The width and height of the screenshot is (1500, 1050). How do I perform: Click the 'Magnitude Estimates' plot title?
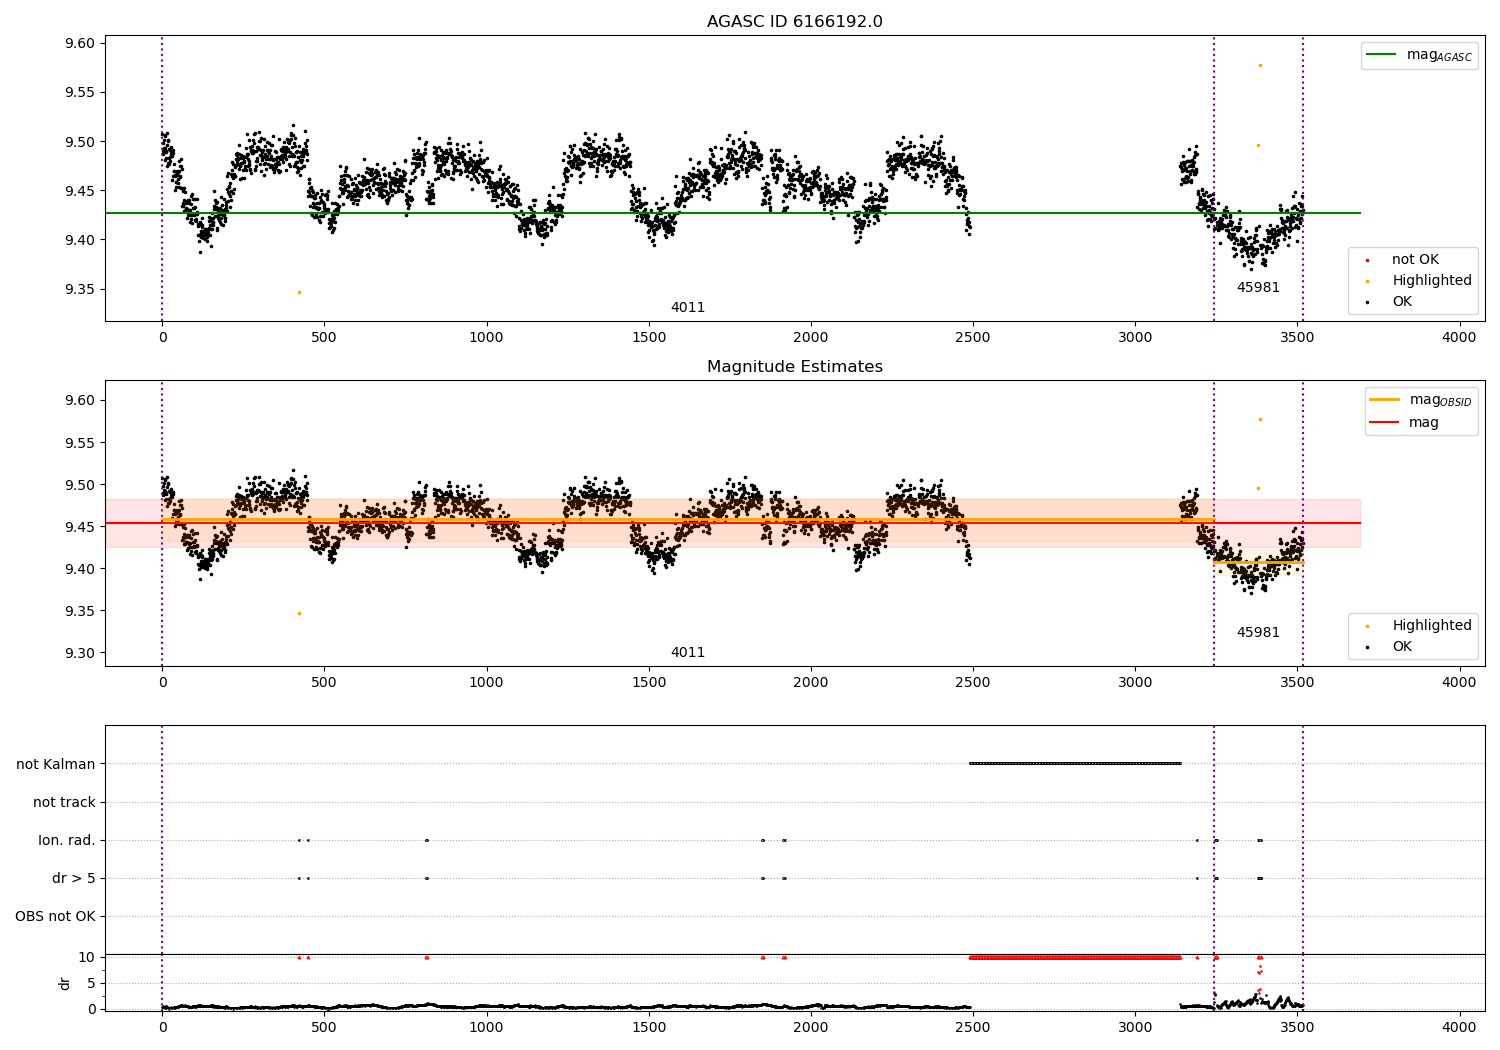point(794,367)
